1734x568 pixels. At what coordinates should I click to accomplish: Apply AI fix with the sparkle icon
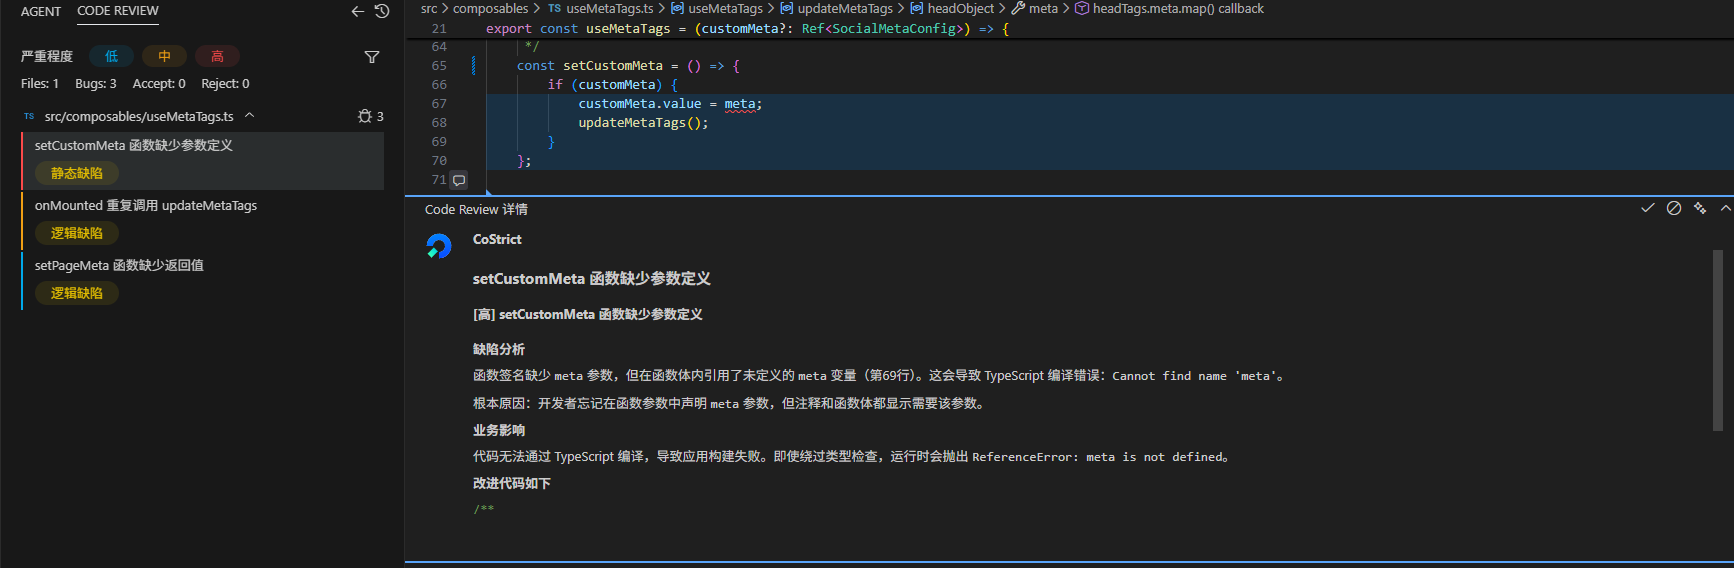tap(1700, 208)
